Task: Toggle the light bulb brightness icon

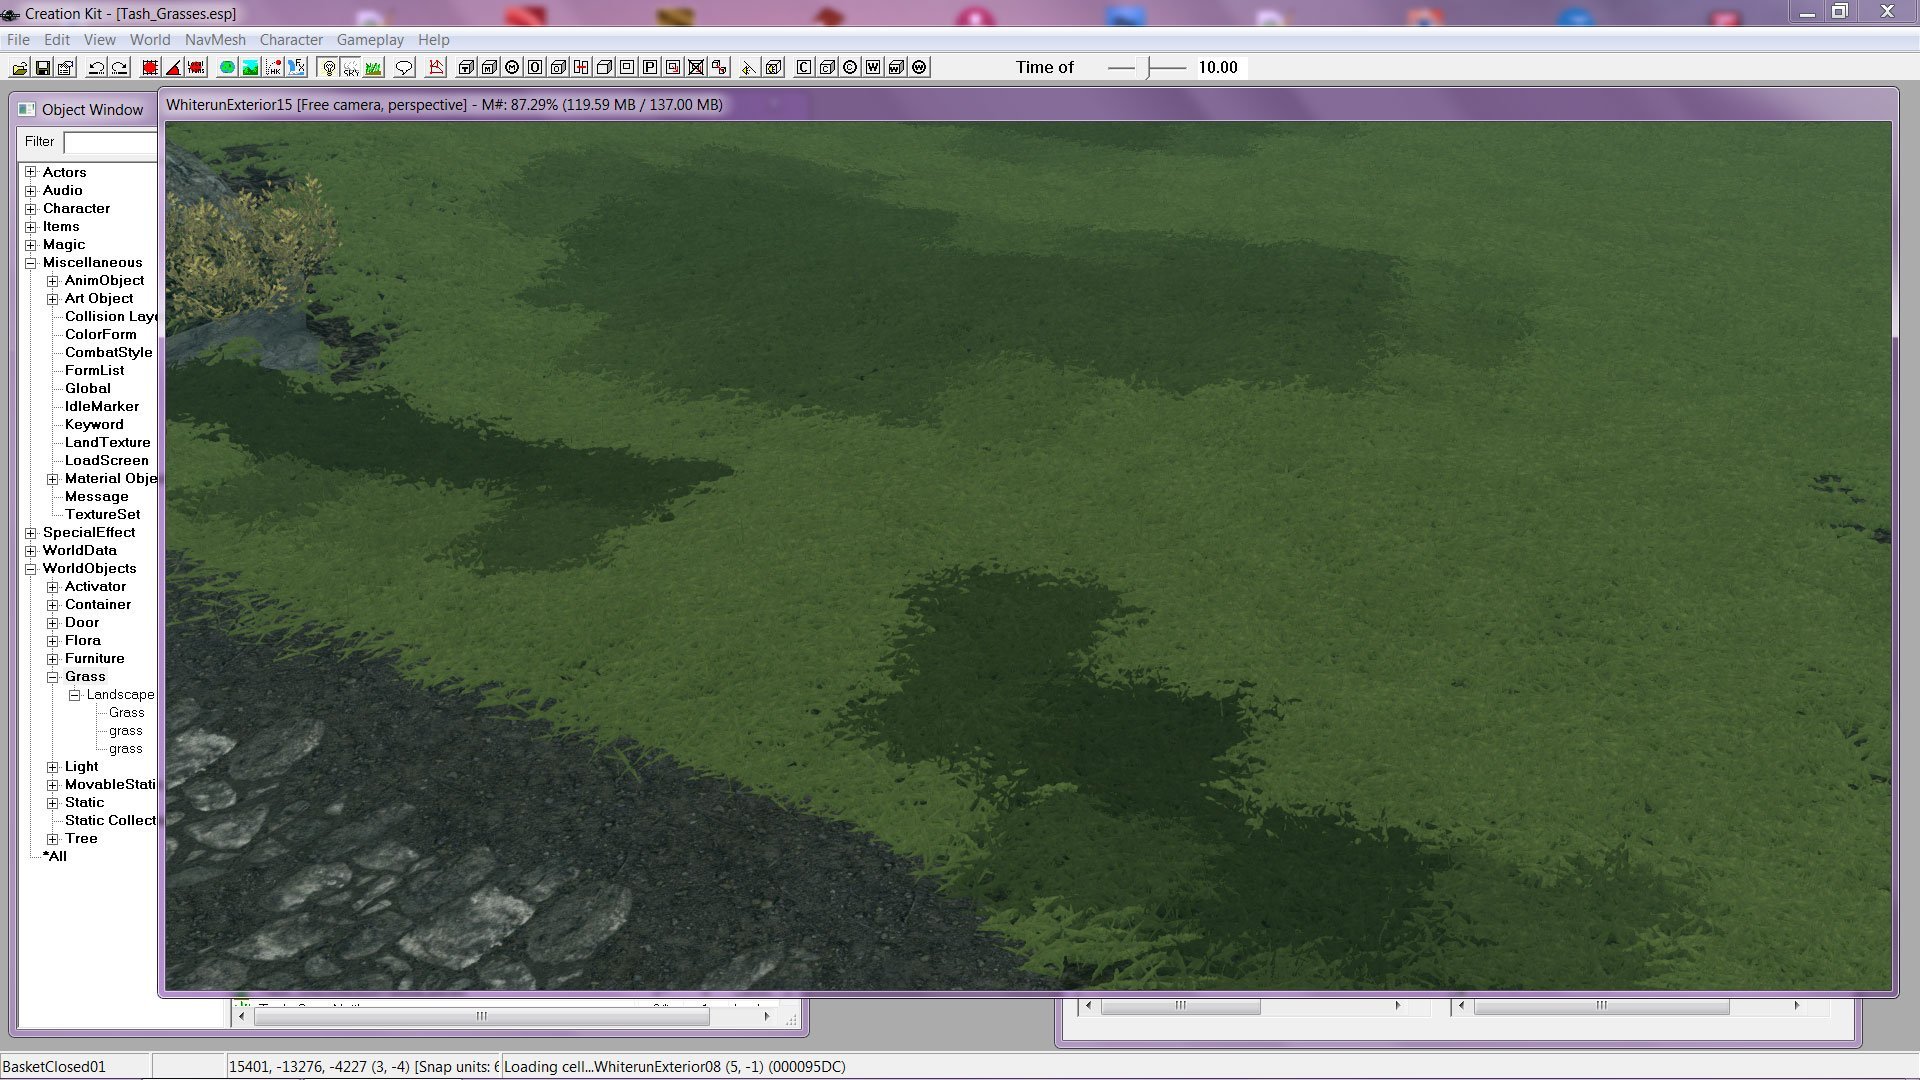Action: [x=328, y=67]
